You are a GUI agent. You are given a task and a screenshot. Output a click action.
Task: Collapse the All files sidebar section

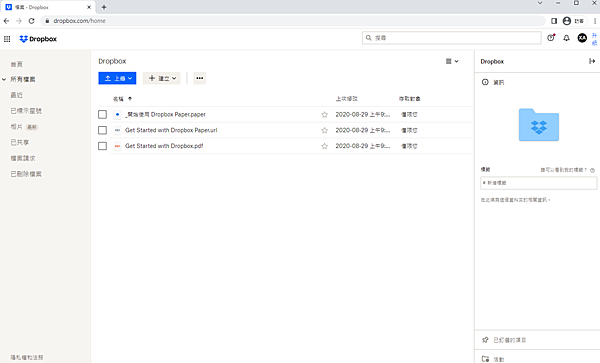click(x=4, y=79)
